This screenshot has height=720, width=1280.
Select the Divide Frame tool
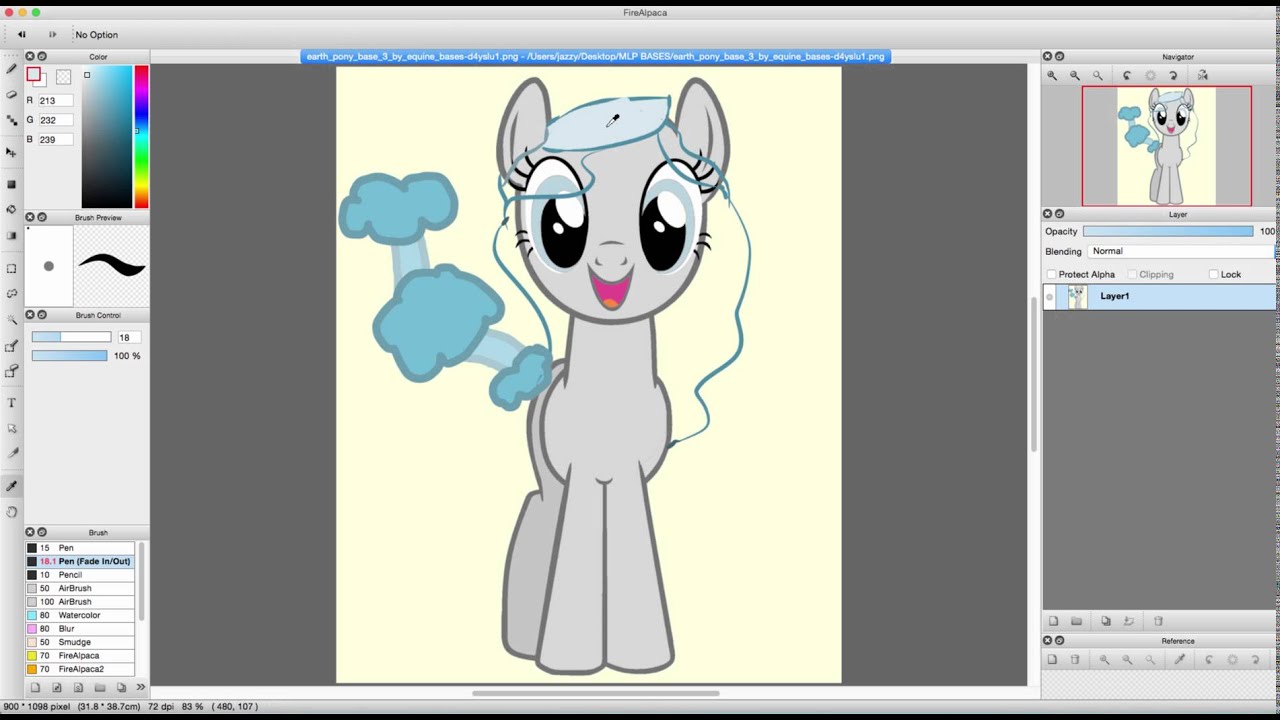click(x=11, y=453)
